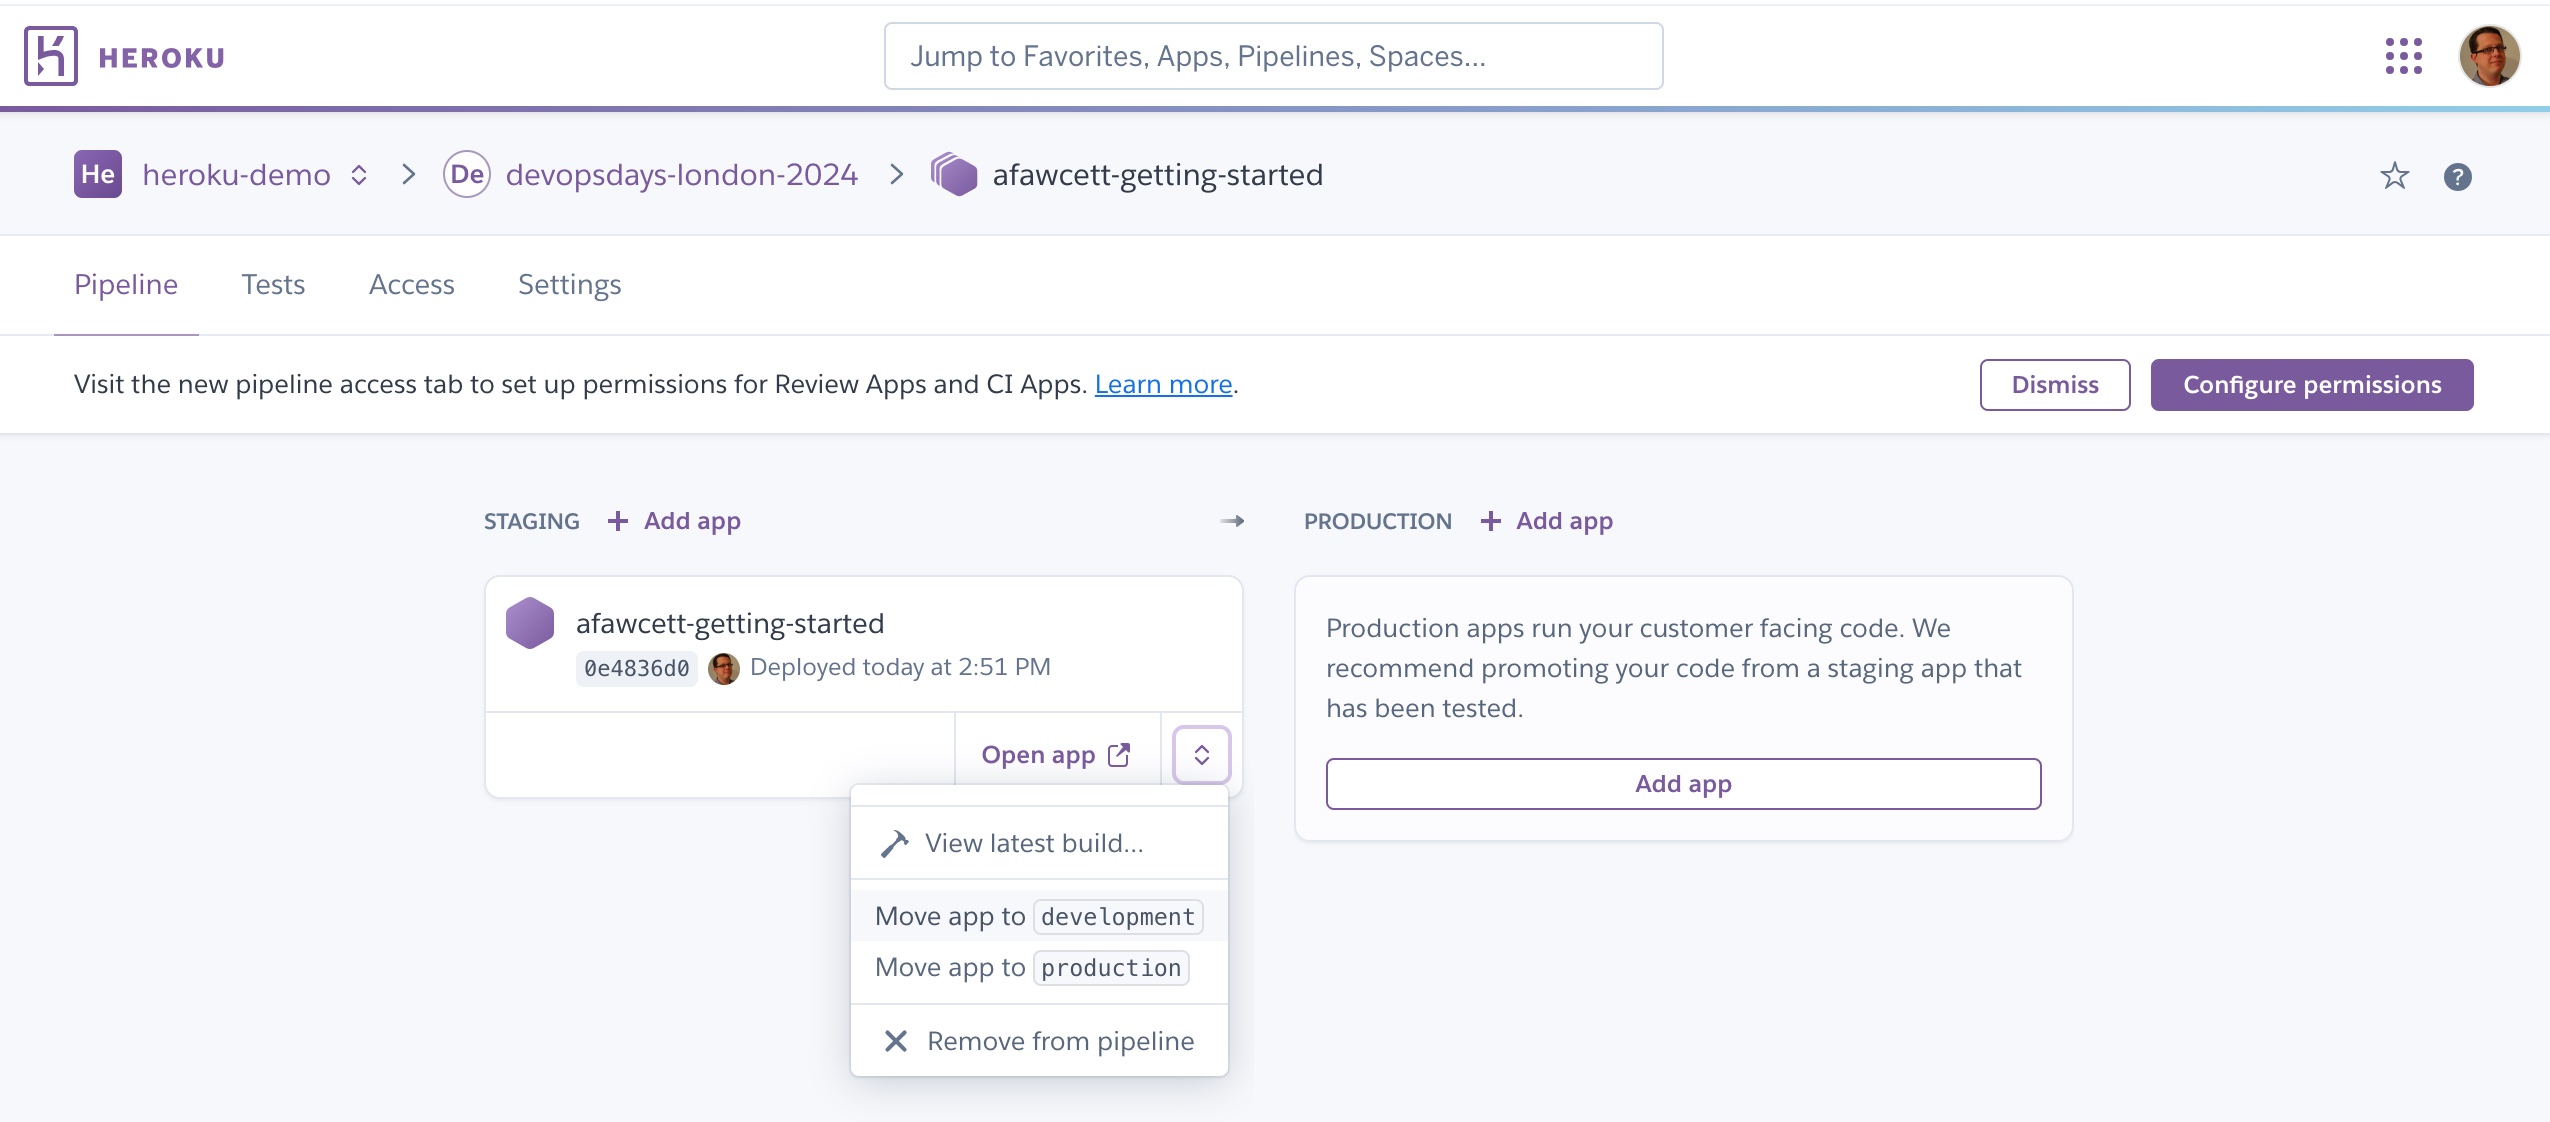This screenshot has width=2550, height=1122.
Task: Open the user account avatar menu
Action: (x=2489, y=56)
